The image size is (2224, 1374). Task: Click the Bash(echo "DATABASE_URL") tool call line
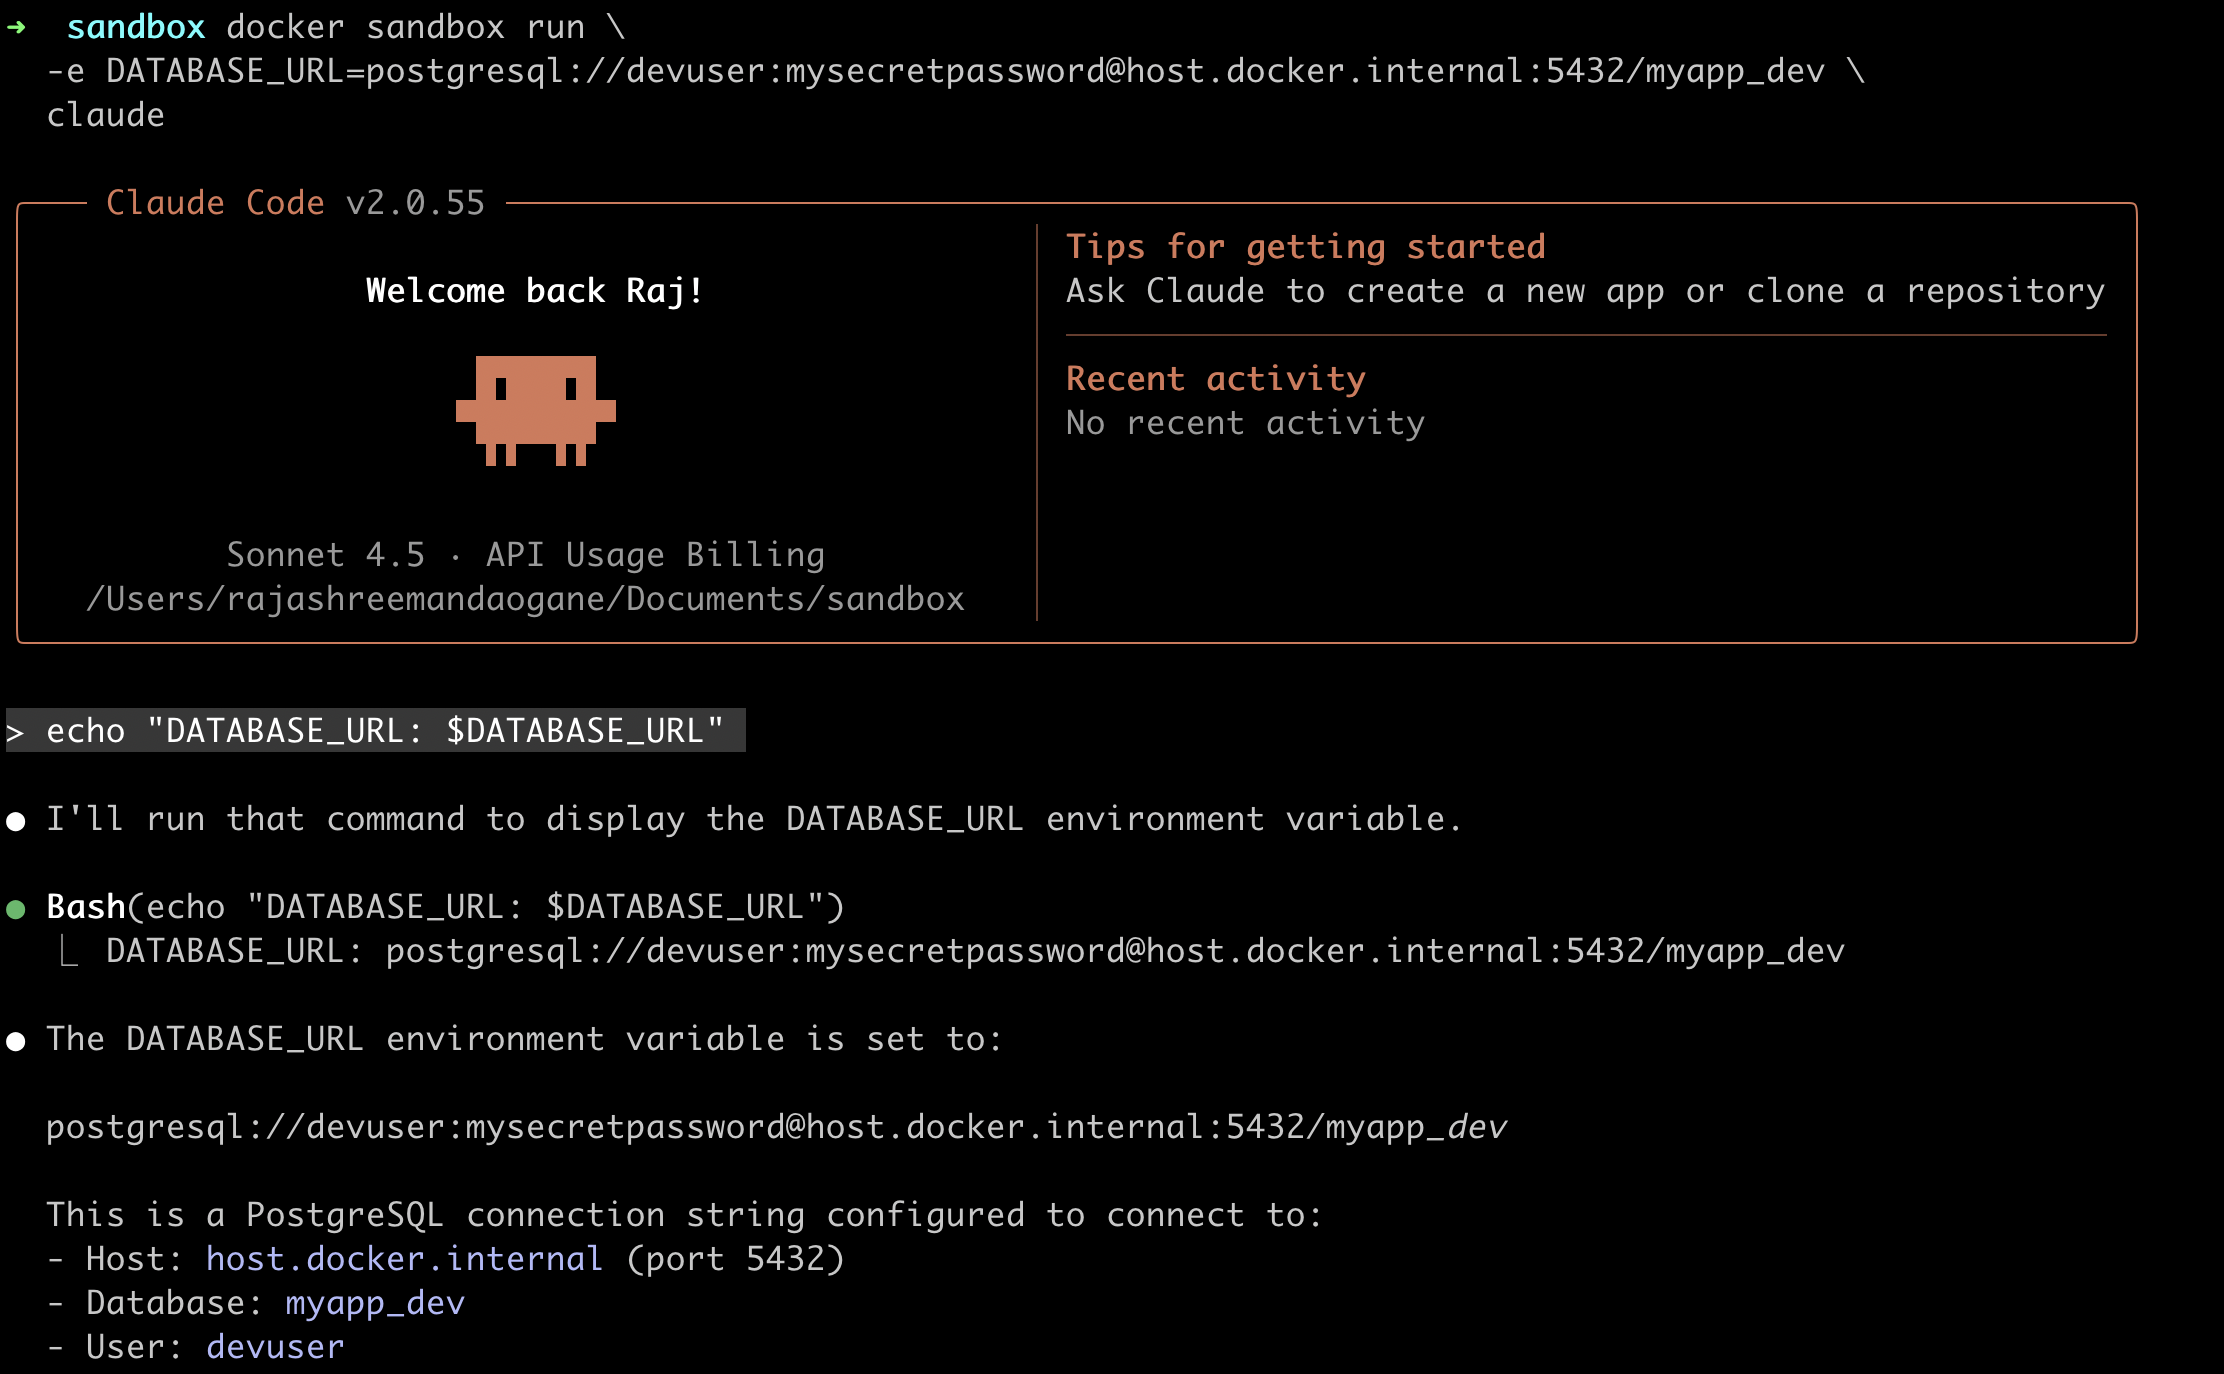point(446,907)
